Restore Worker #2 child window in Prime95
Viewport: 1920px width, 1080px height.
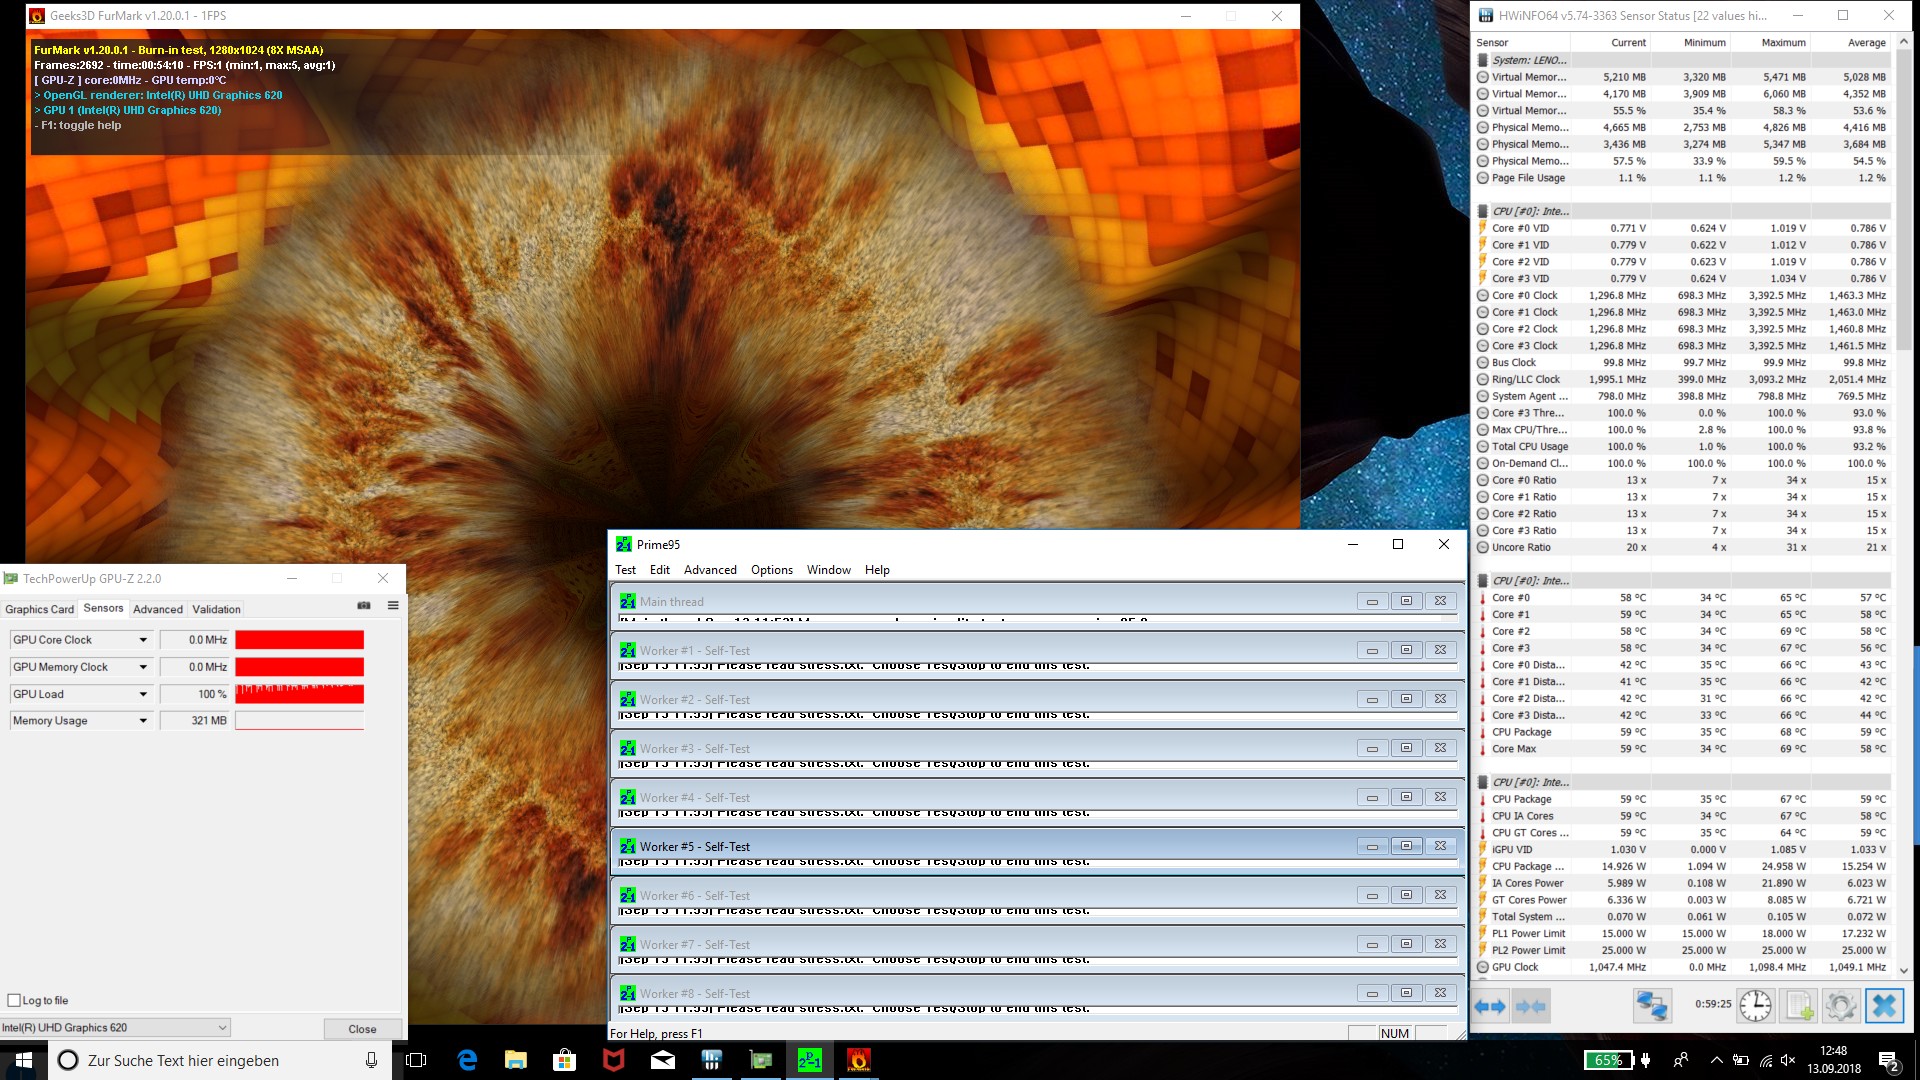1406,699
